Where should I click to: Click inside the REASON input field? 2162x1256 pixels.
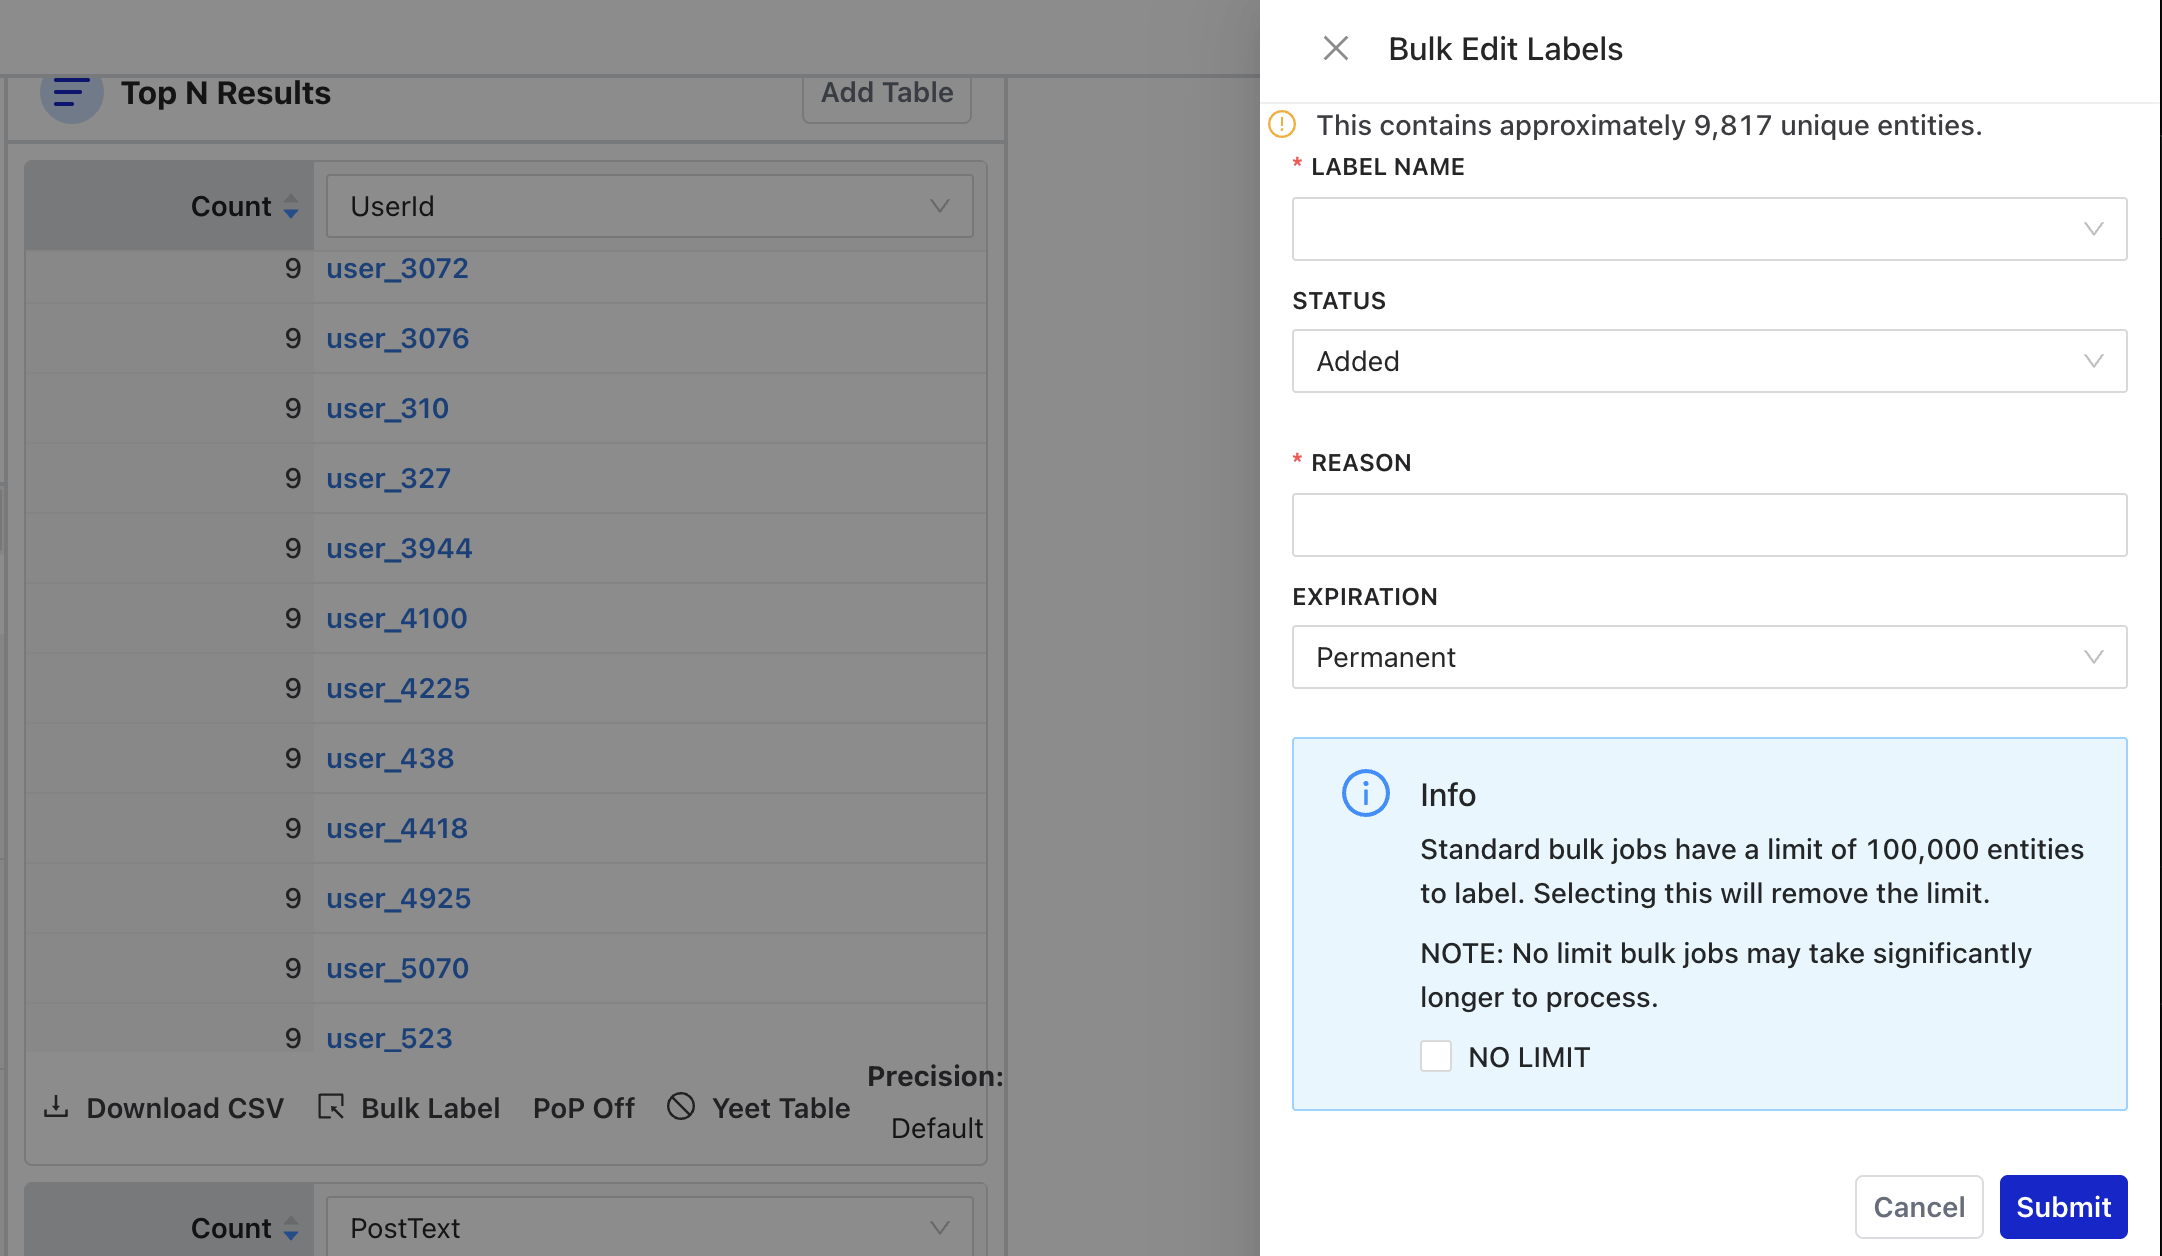point(1709,525)
